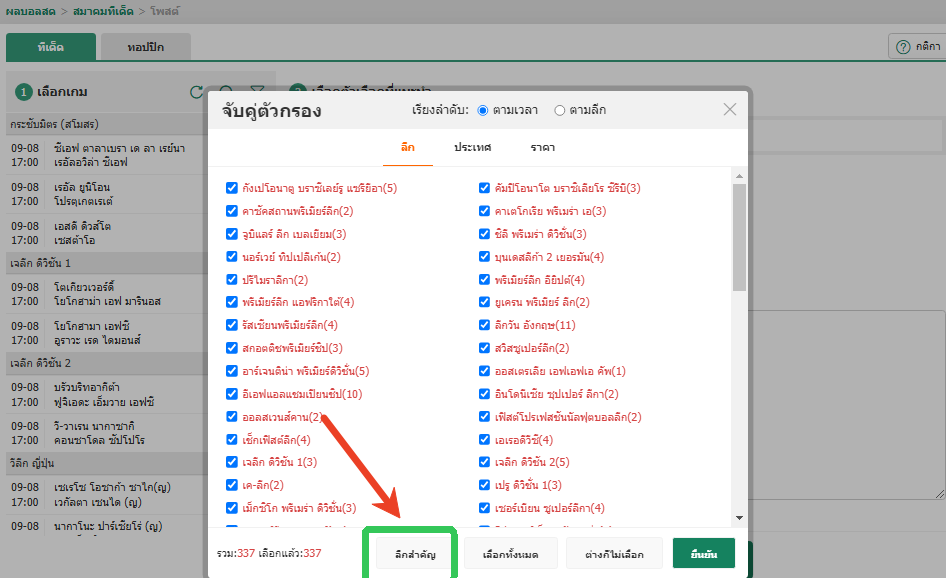
Task: Select the โตเกียวเวอร์ดี้ match row
Action: [107, 294]
